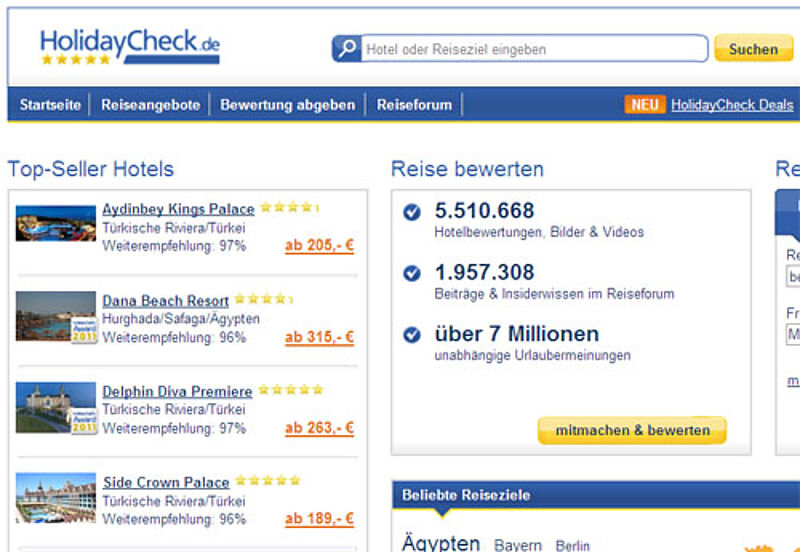Go to the Startseite menu item
Screen dimensions: 800x552
point(50,105)
